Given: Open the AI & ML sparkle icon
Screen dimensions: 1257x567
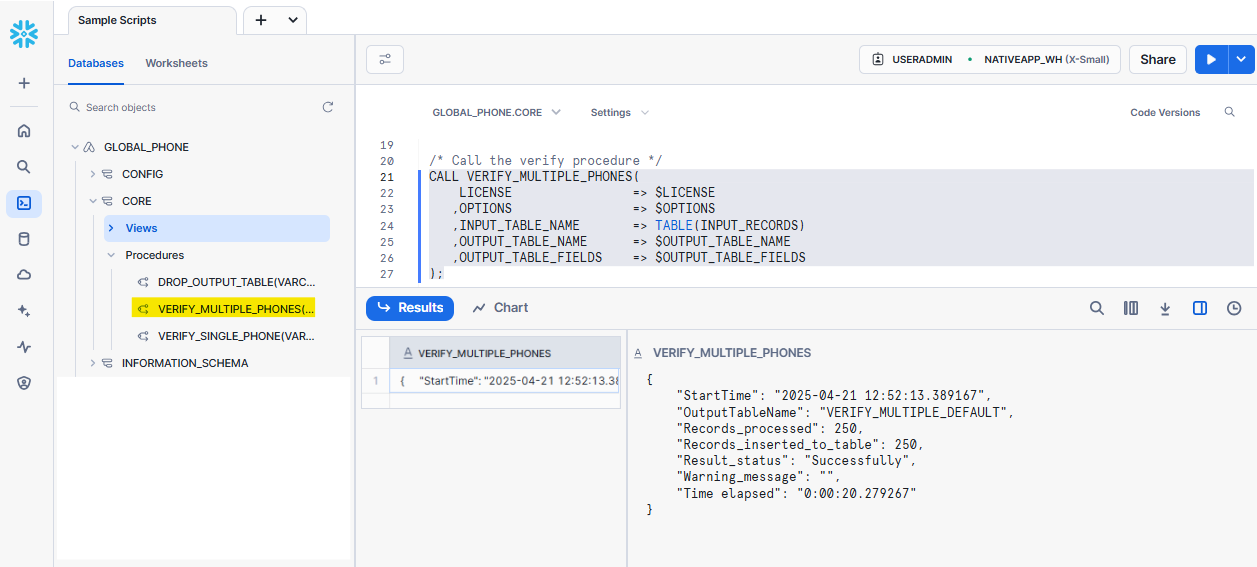Looking at the screenshot, I should coord(24,311).
